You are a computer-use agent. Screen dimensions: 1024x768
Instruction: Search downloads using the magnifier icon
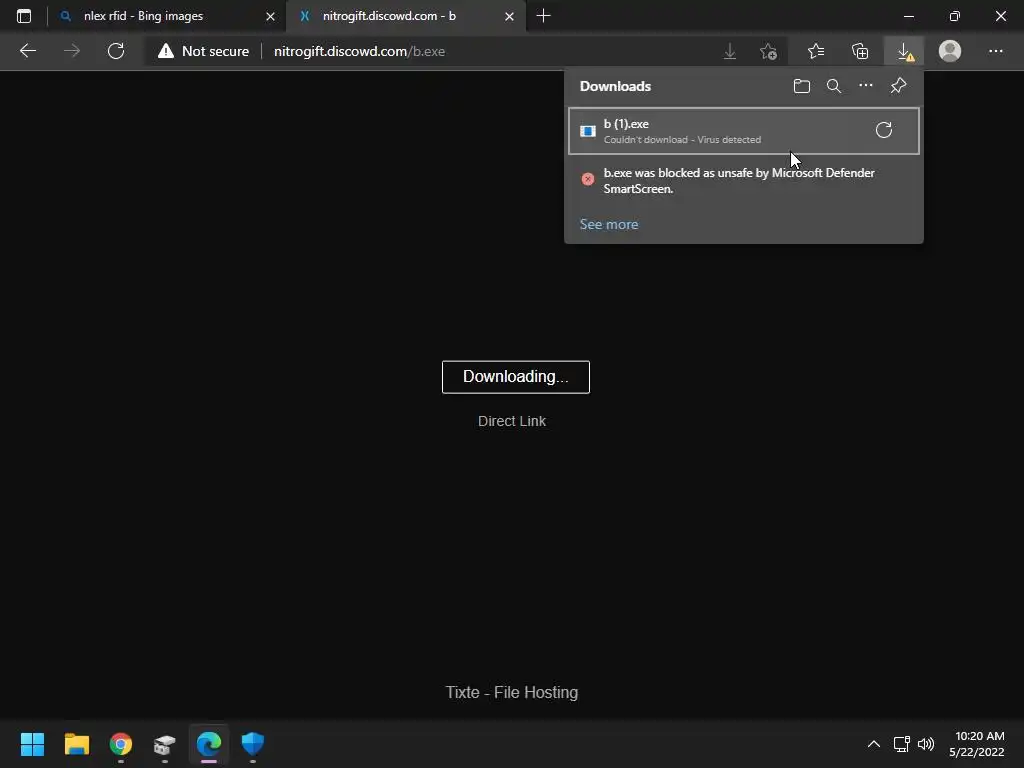834,86
